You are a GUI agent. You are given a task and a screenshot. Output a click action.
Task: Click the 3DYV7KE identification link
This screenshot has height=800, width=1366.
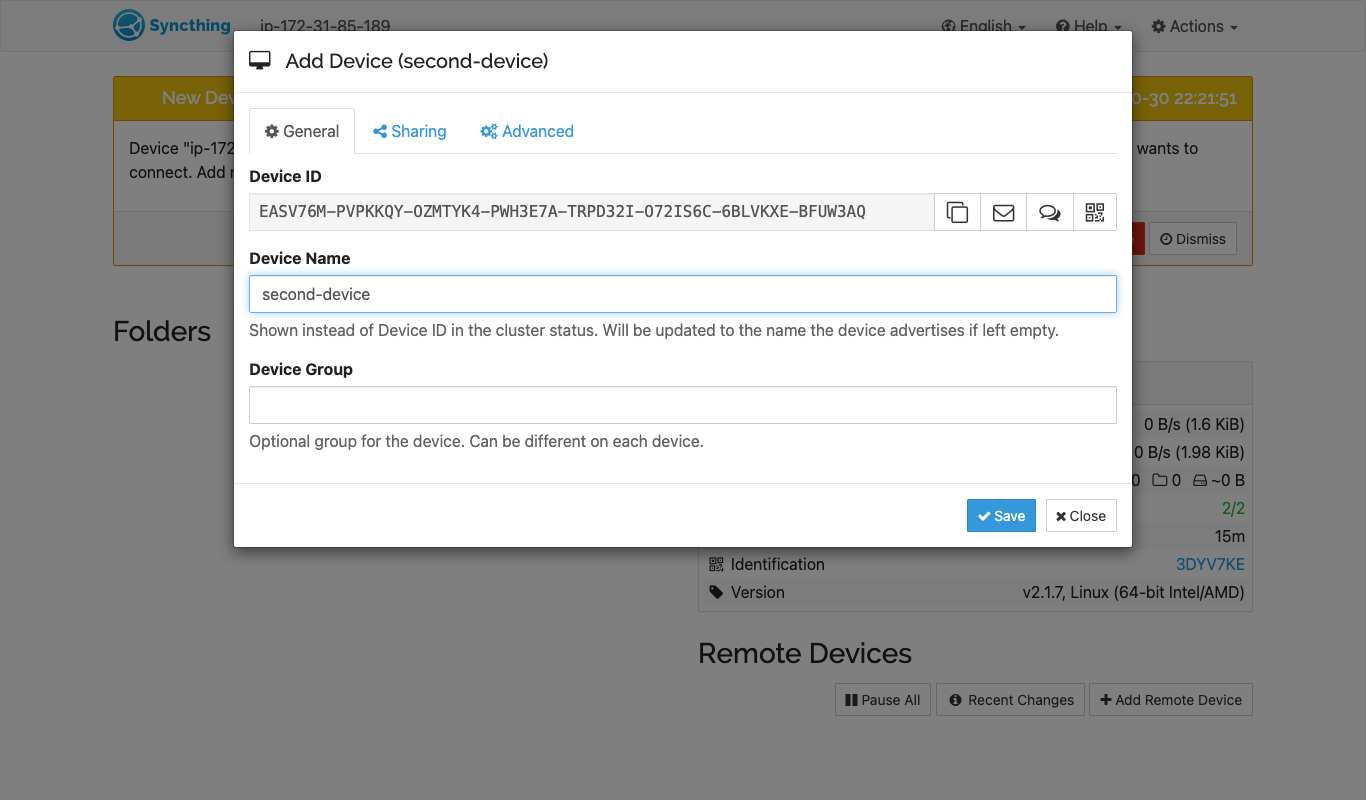pyautogui.click(x=1210, y=564)
